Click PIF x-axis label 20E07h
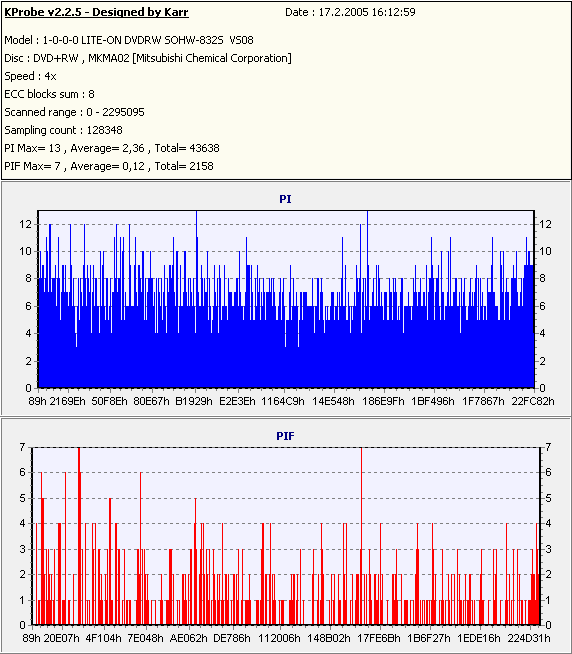Viewport: 572px width, 654px height. tap(61, 638)
